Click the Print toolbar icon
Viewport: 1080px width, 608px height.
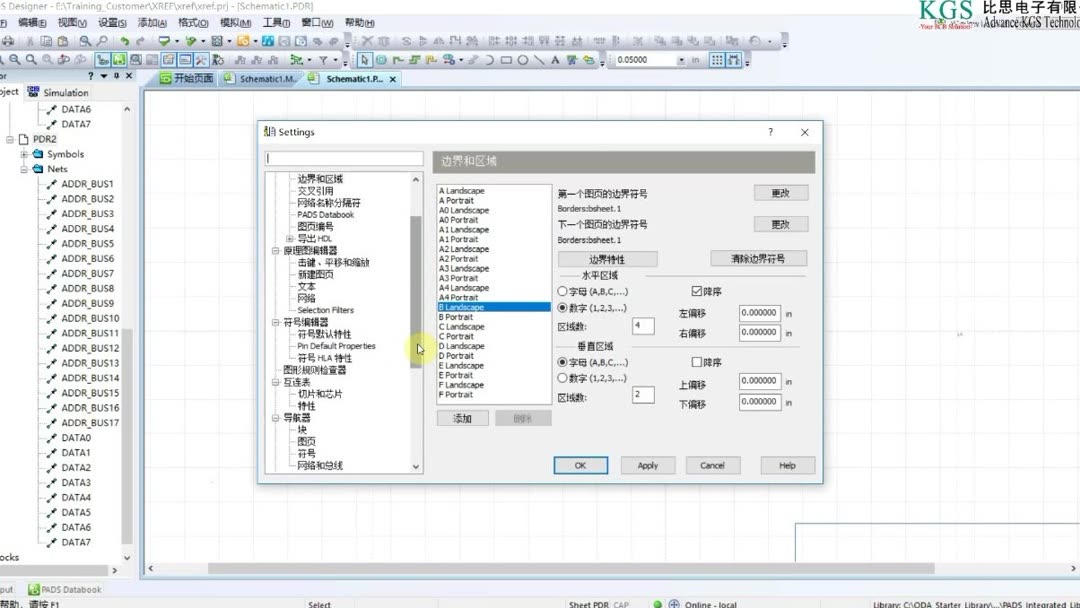click(x=8, y=42)
